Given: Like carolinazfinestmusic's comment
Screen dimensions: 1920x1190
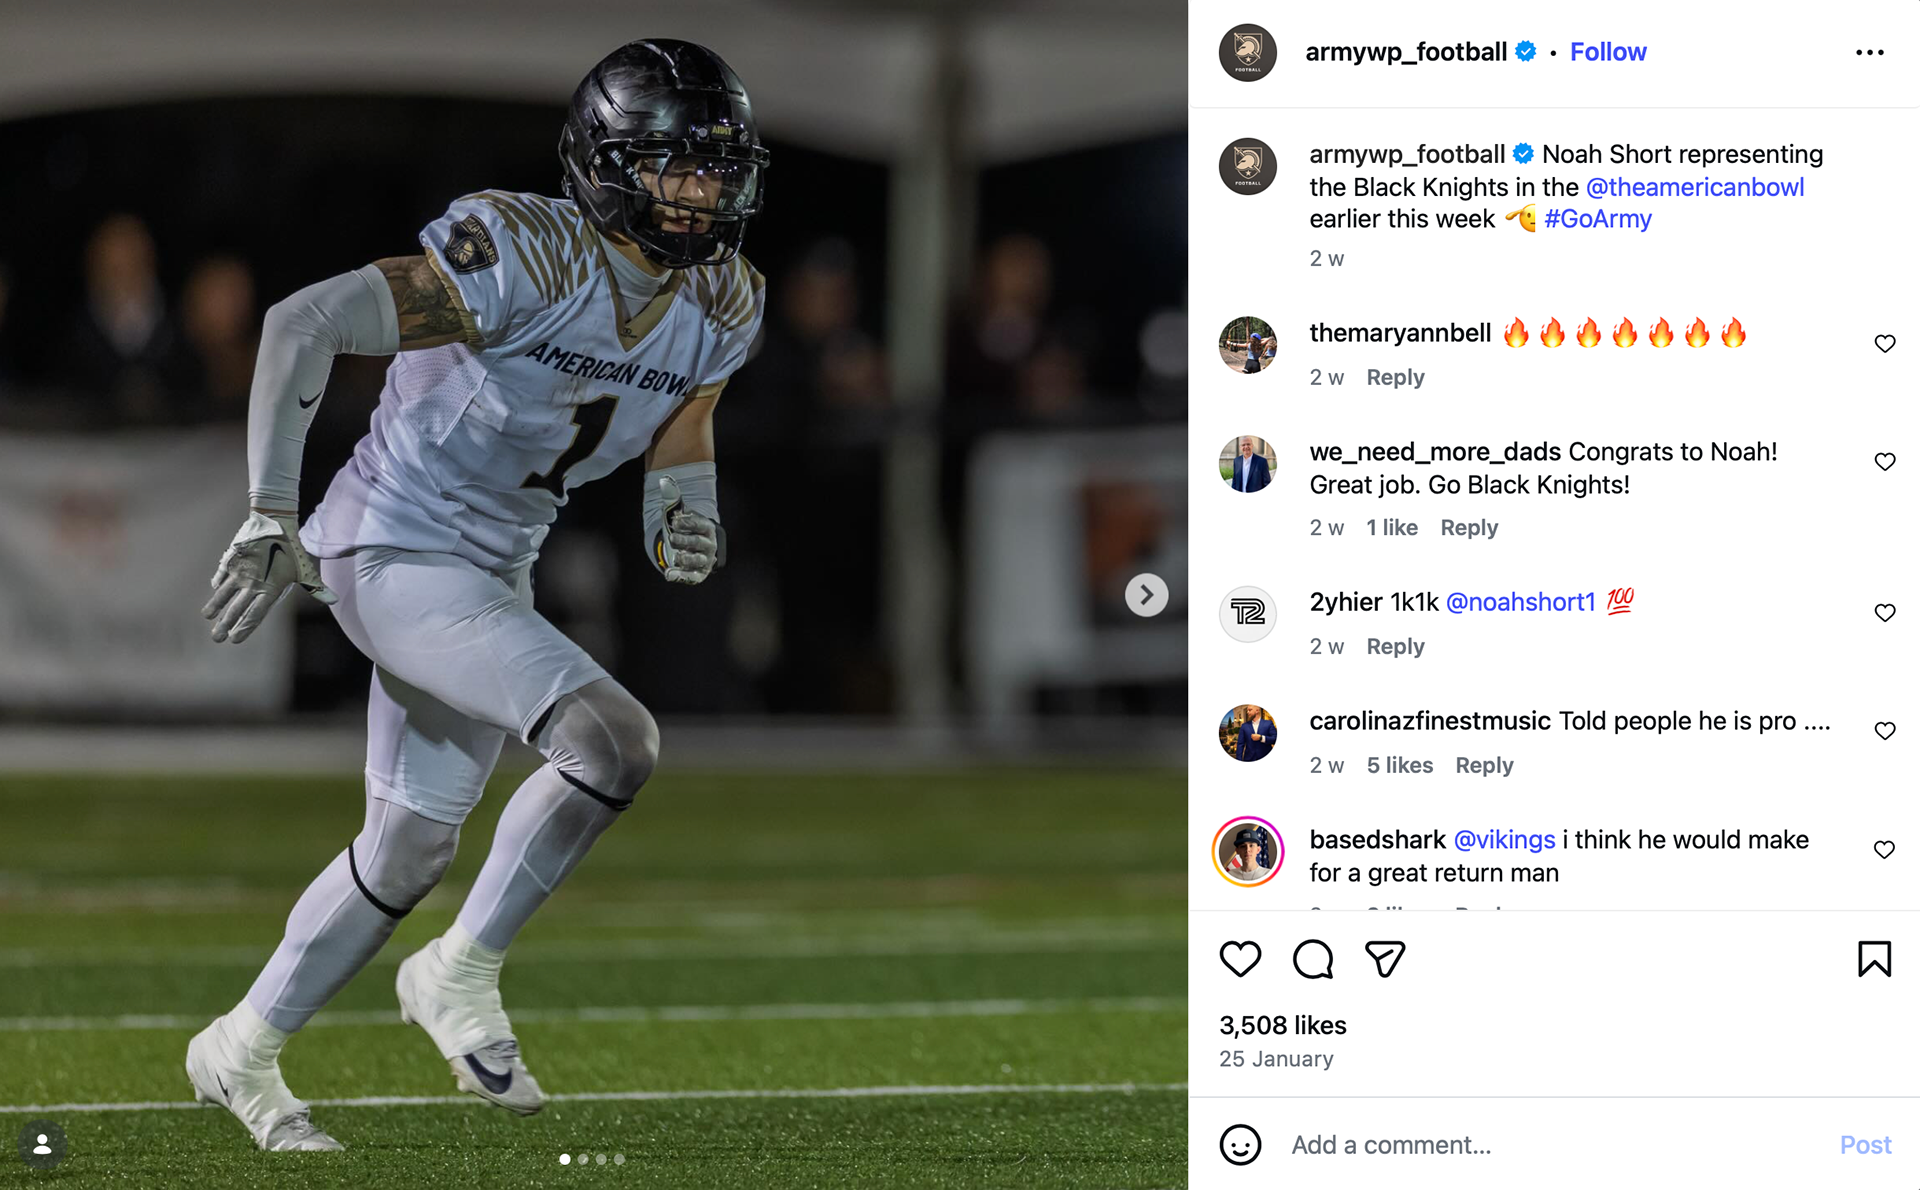Looking at the screenshot, I should pos(1884,731).
